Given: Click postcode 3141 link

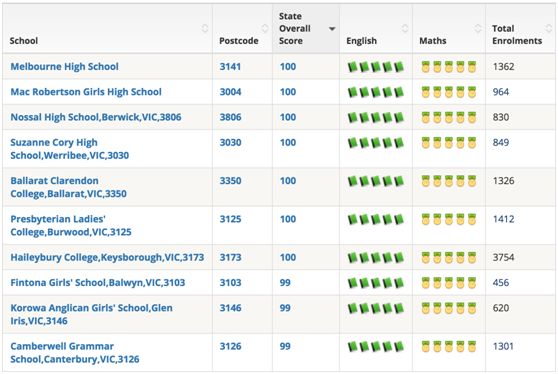Looking at the screenshot, I should pos(230,67).
